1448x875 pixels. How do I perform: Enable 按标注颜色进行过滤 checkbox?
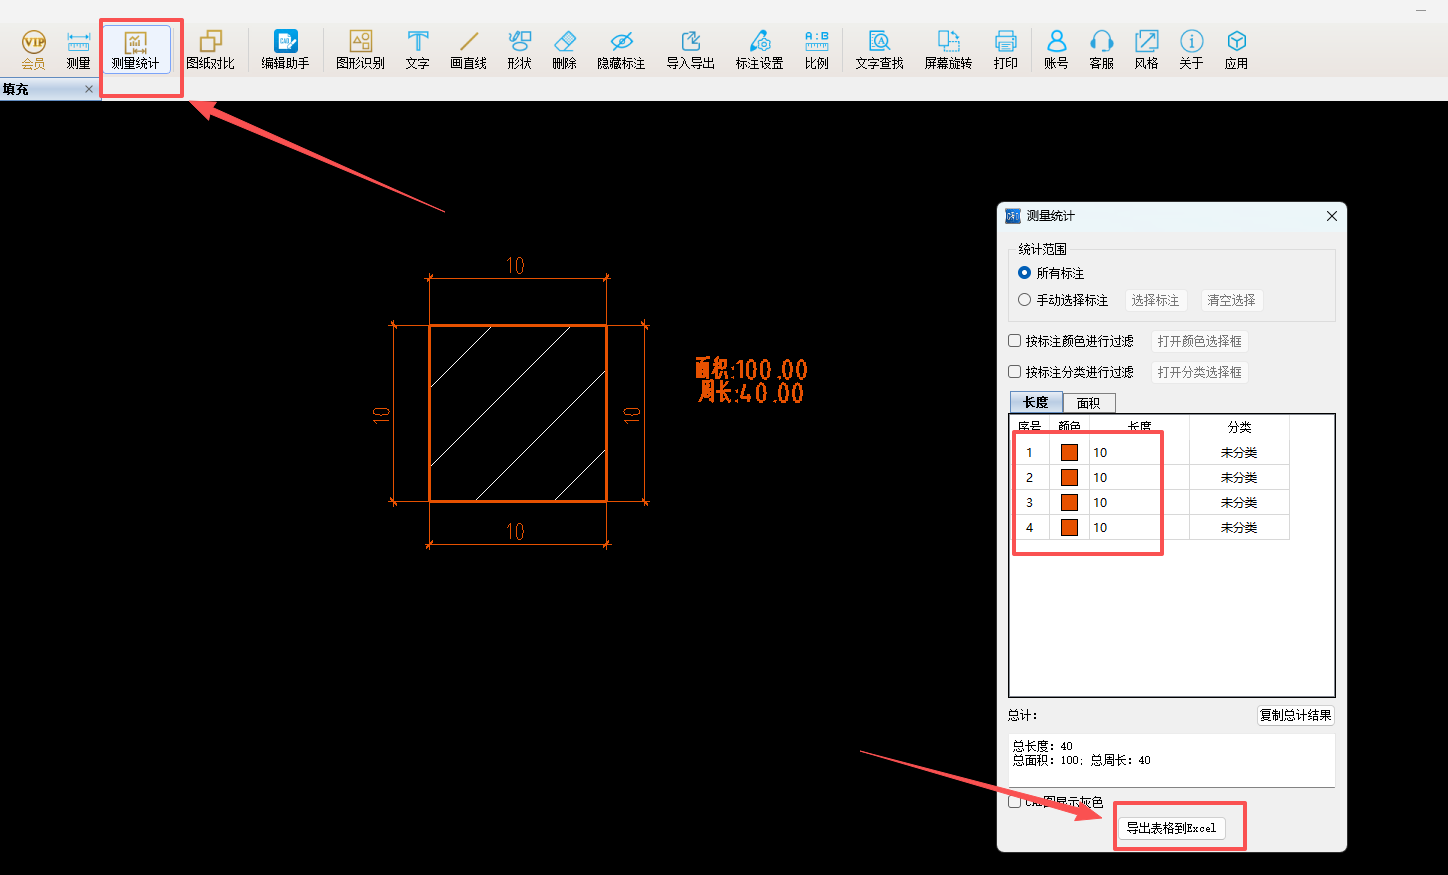pyautogui.click(x=1015, y=341)
